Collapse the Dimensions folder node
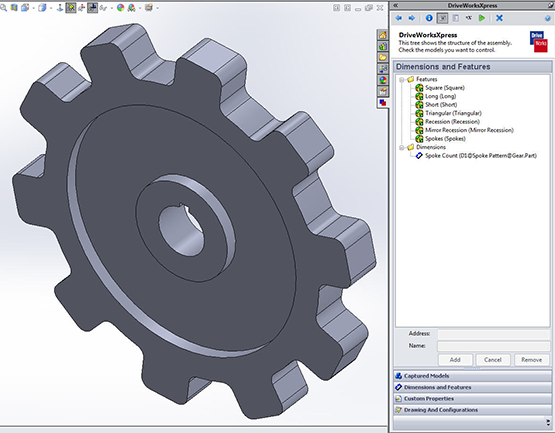 click(402, 148)
